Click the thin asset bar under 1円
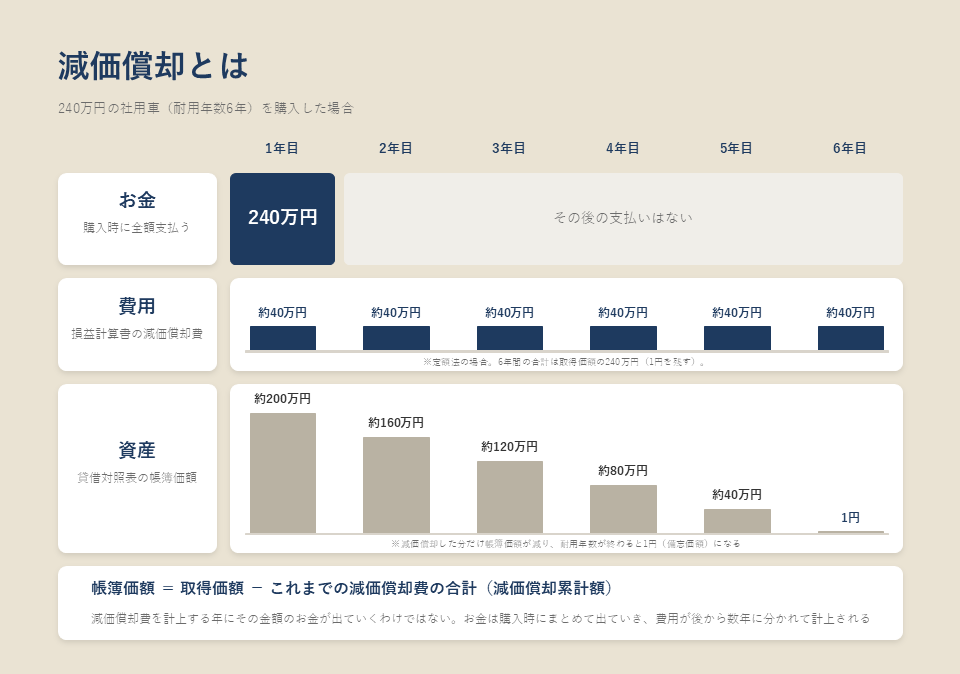Screen dimensions: 960x674 851,532
